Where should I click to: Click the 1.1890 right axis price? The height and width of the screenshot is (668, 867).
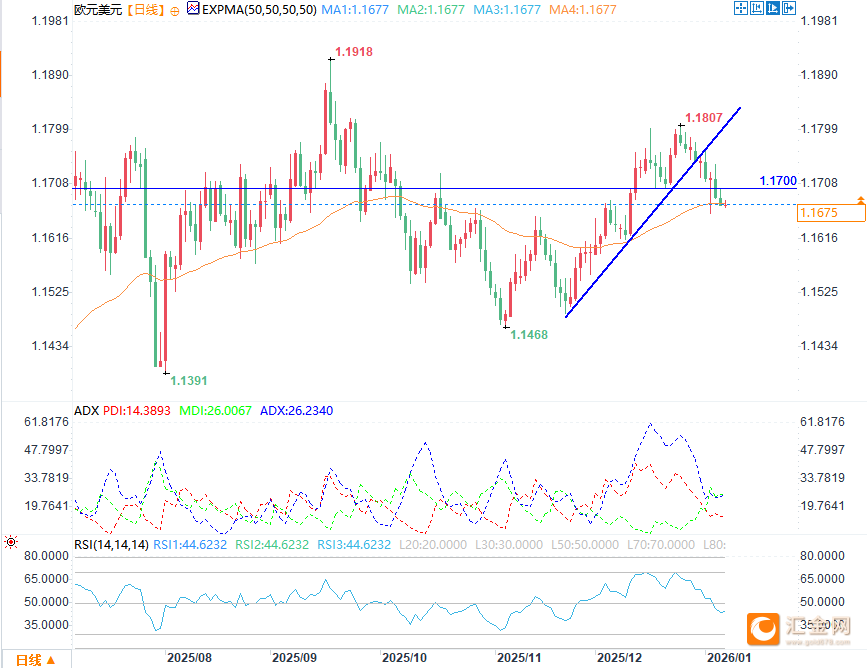pos(819,75)
